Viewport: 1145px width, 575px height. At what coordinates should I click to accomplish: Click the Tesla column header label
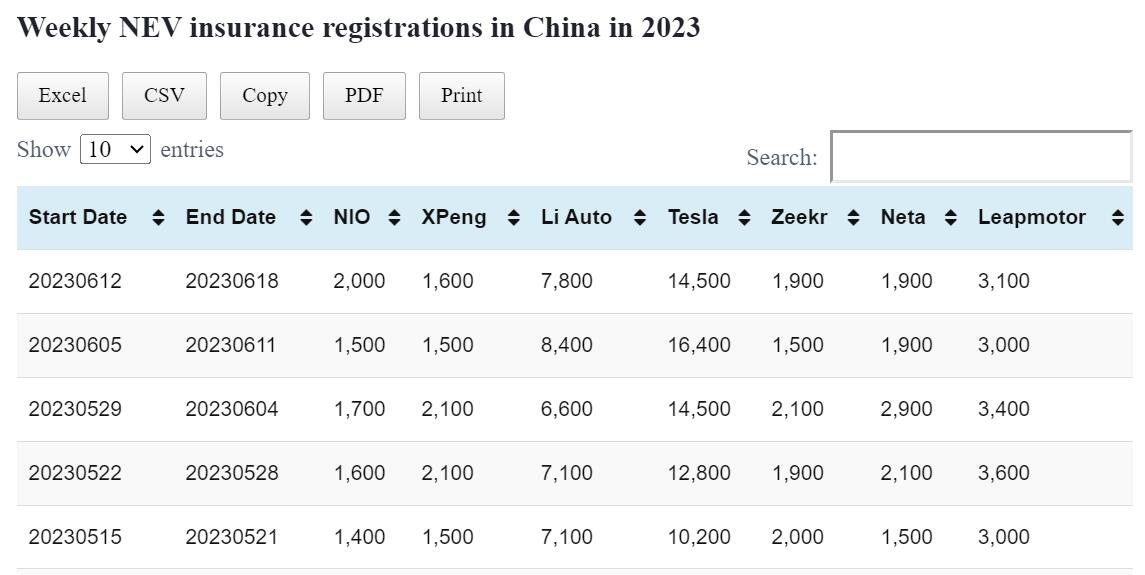coord(693,217)
